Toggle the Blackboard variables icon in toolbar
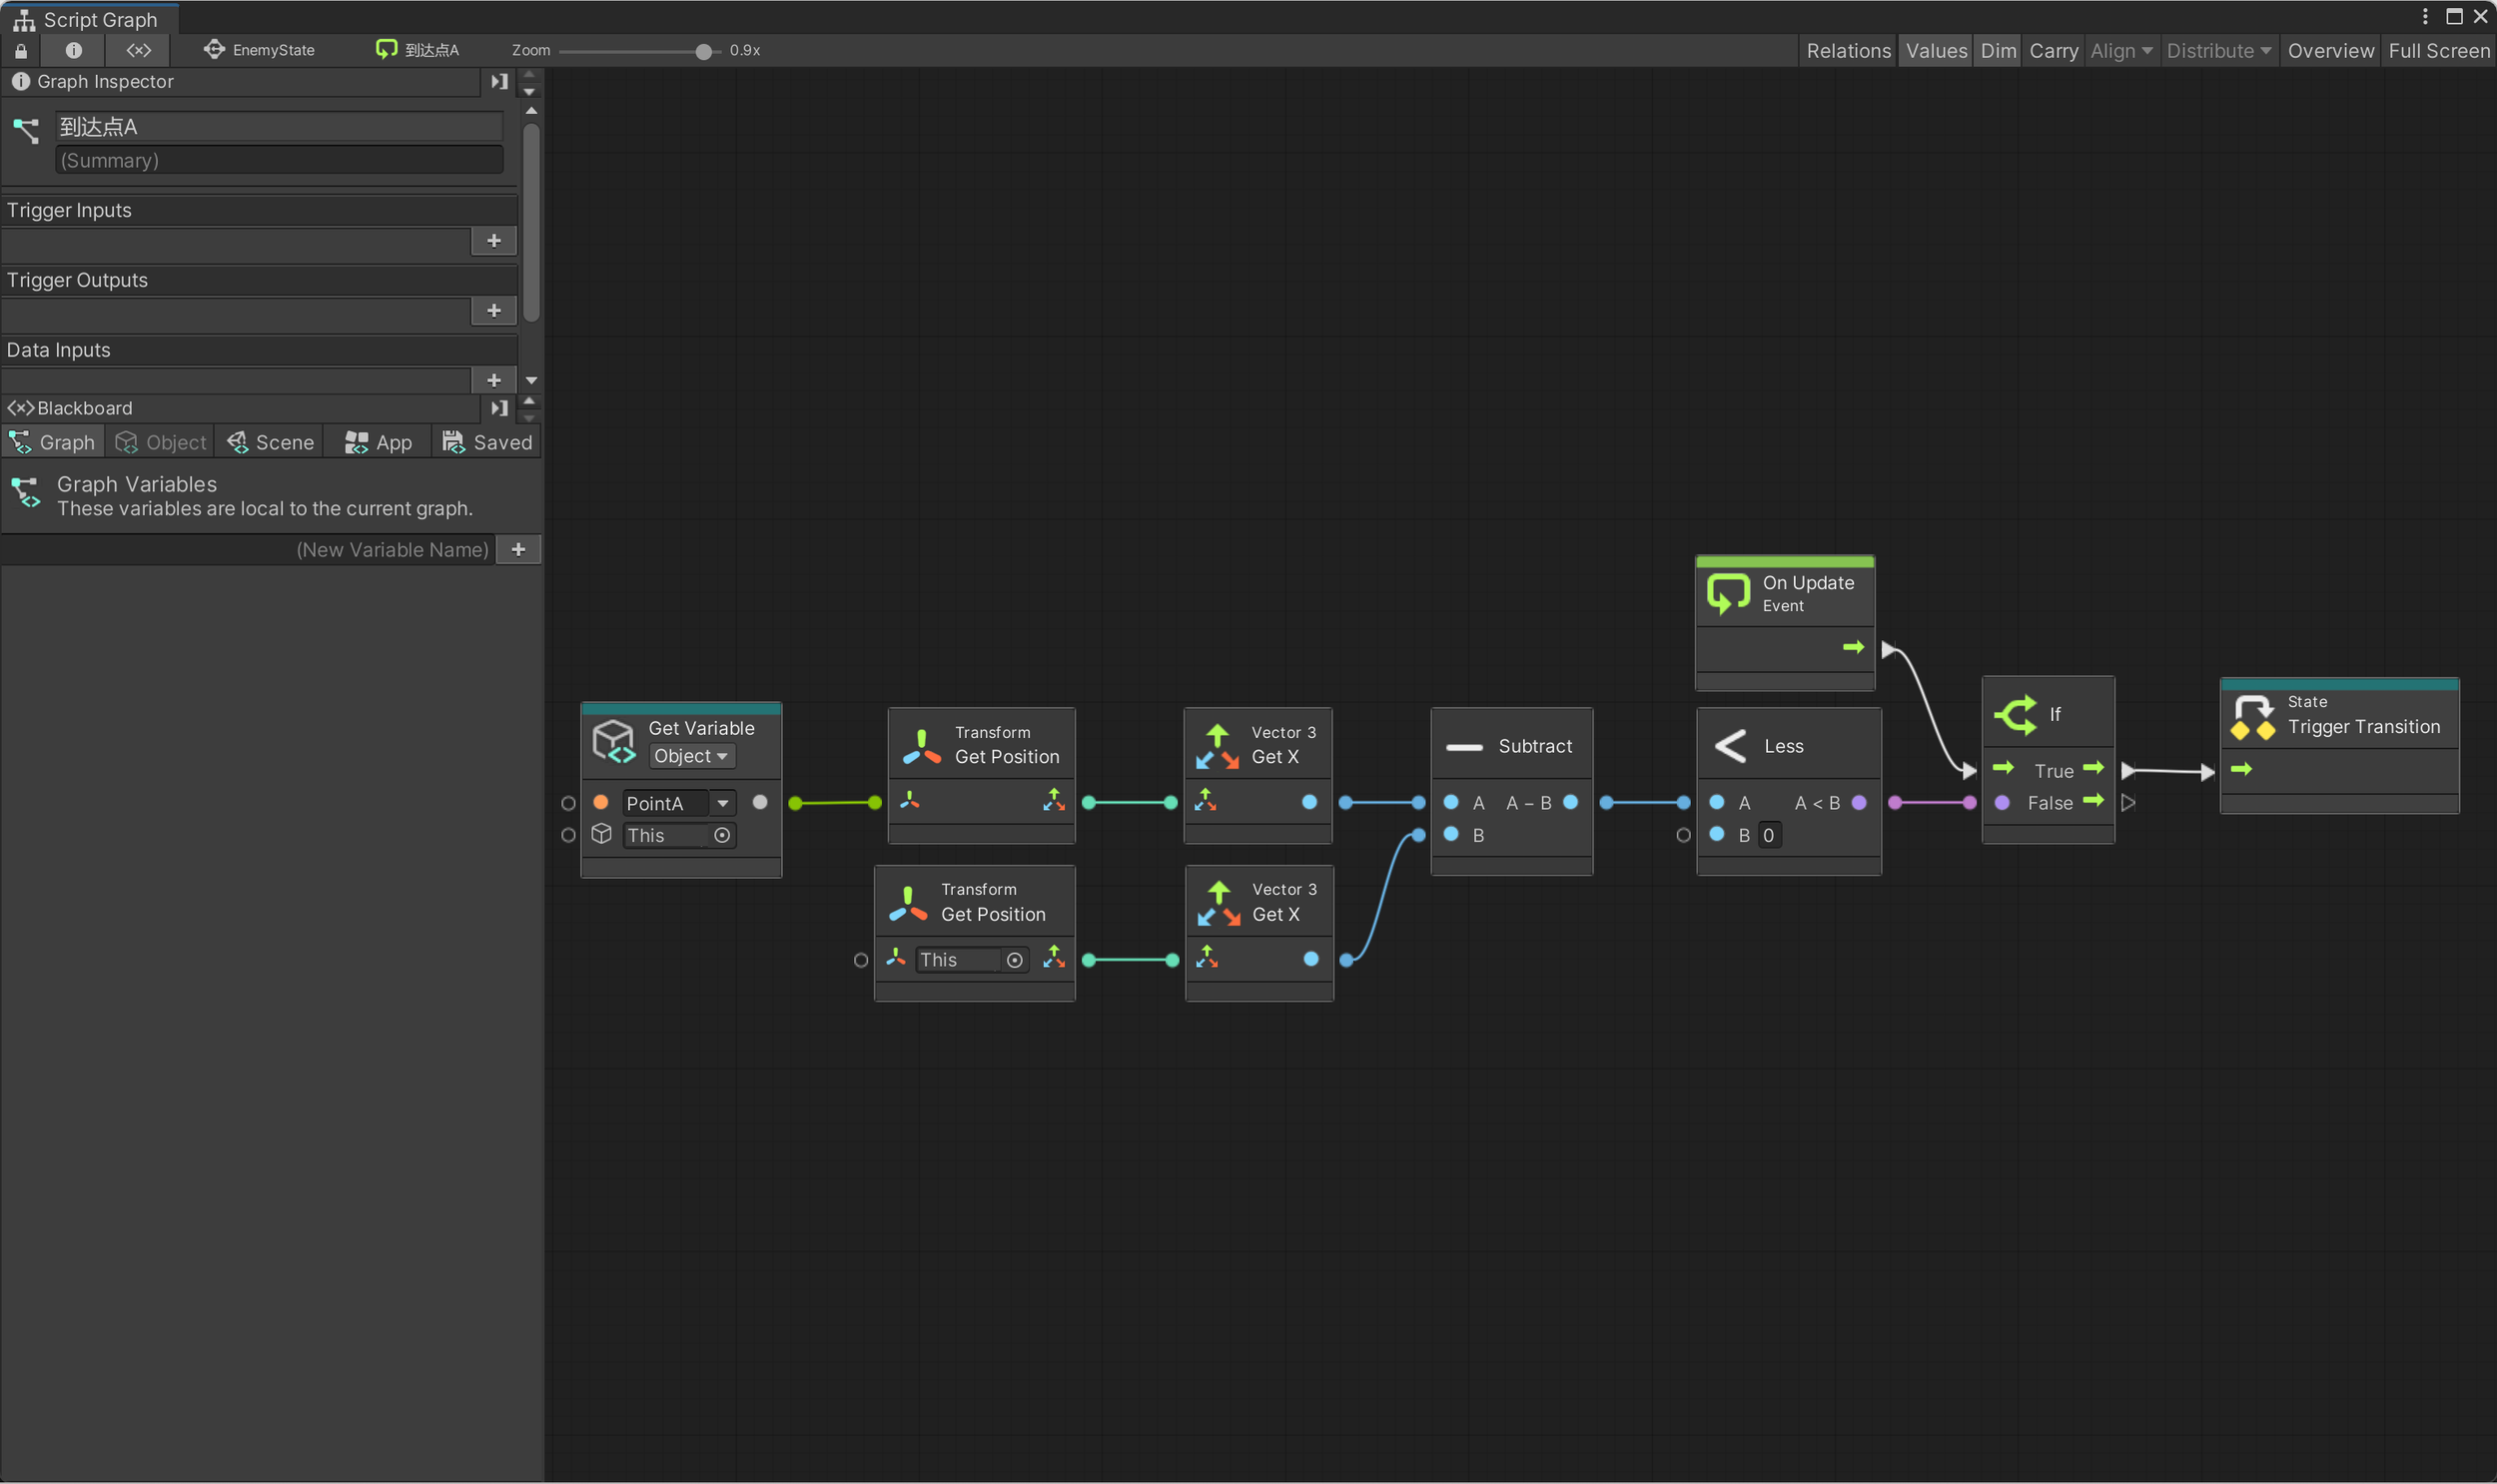2497x1484 pixels. (139, 50)
